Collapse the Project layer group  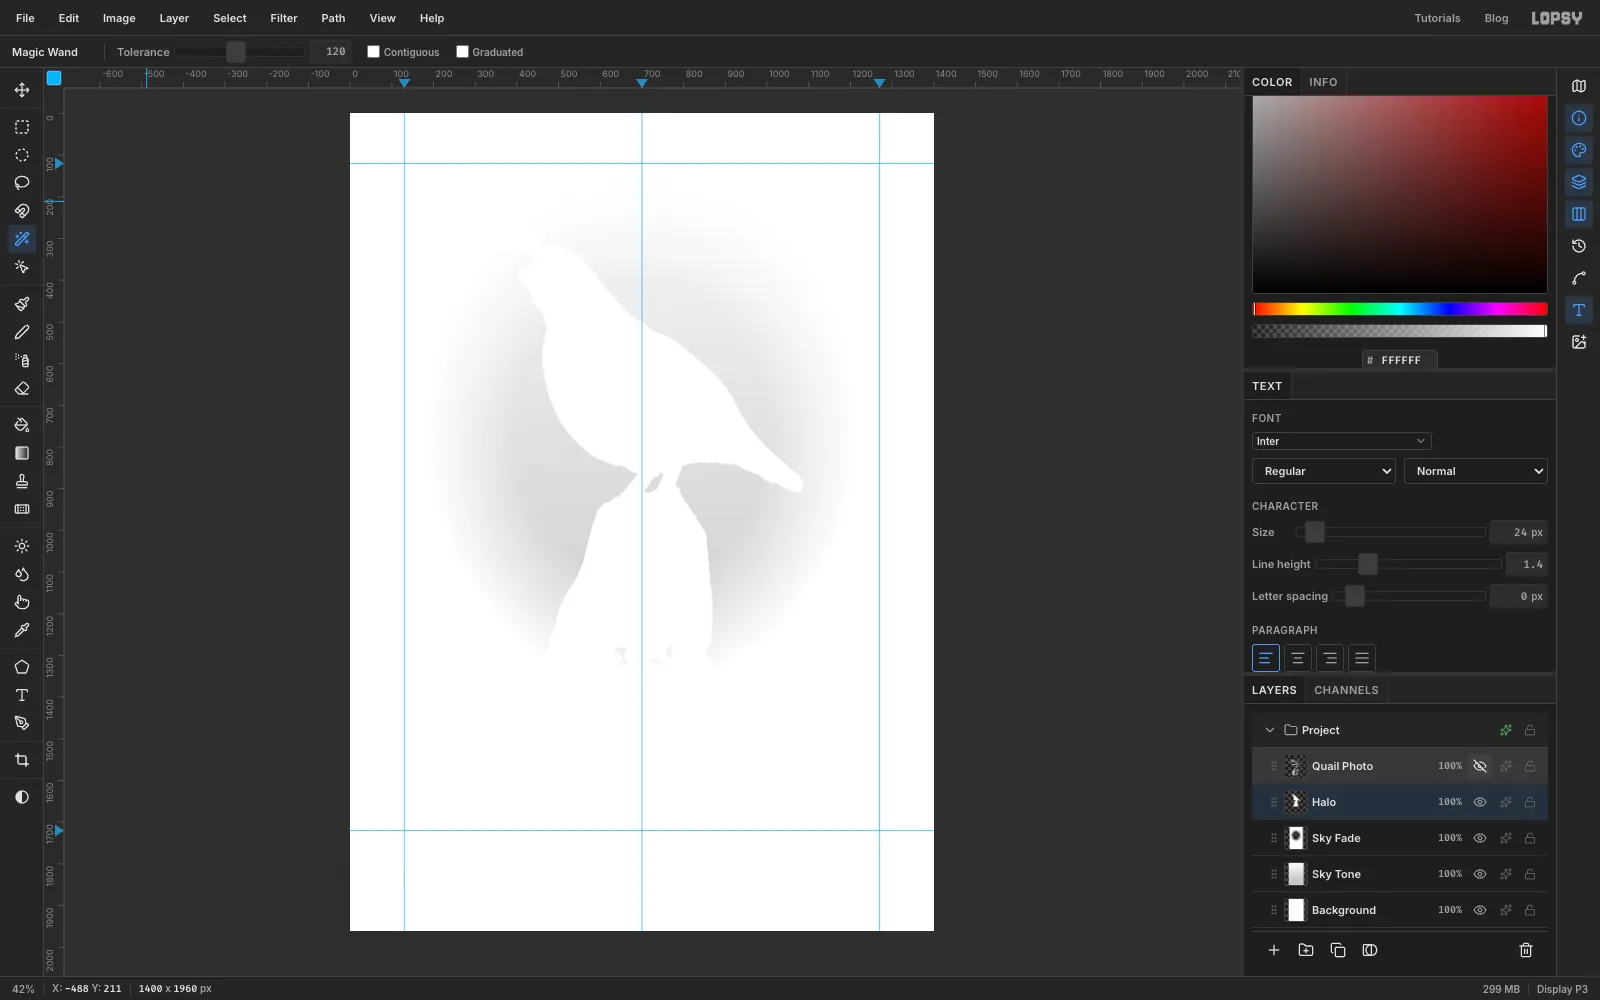pos(1270,730)
